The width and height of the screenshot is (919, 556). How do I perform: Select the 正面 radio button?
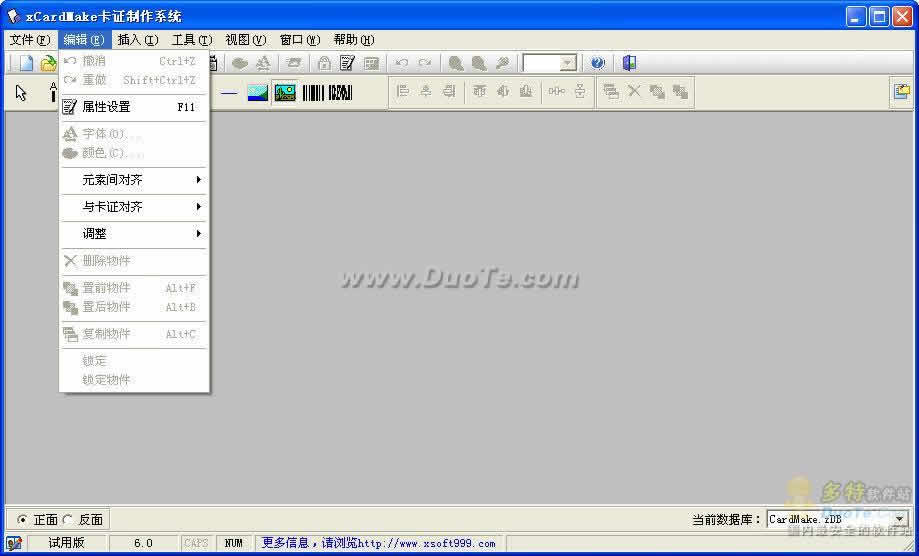22,520
